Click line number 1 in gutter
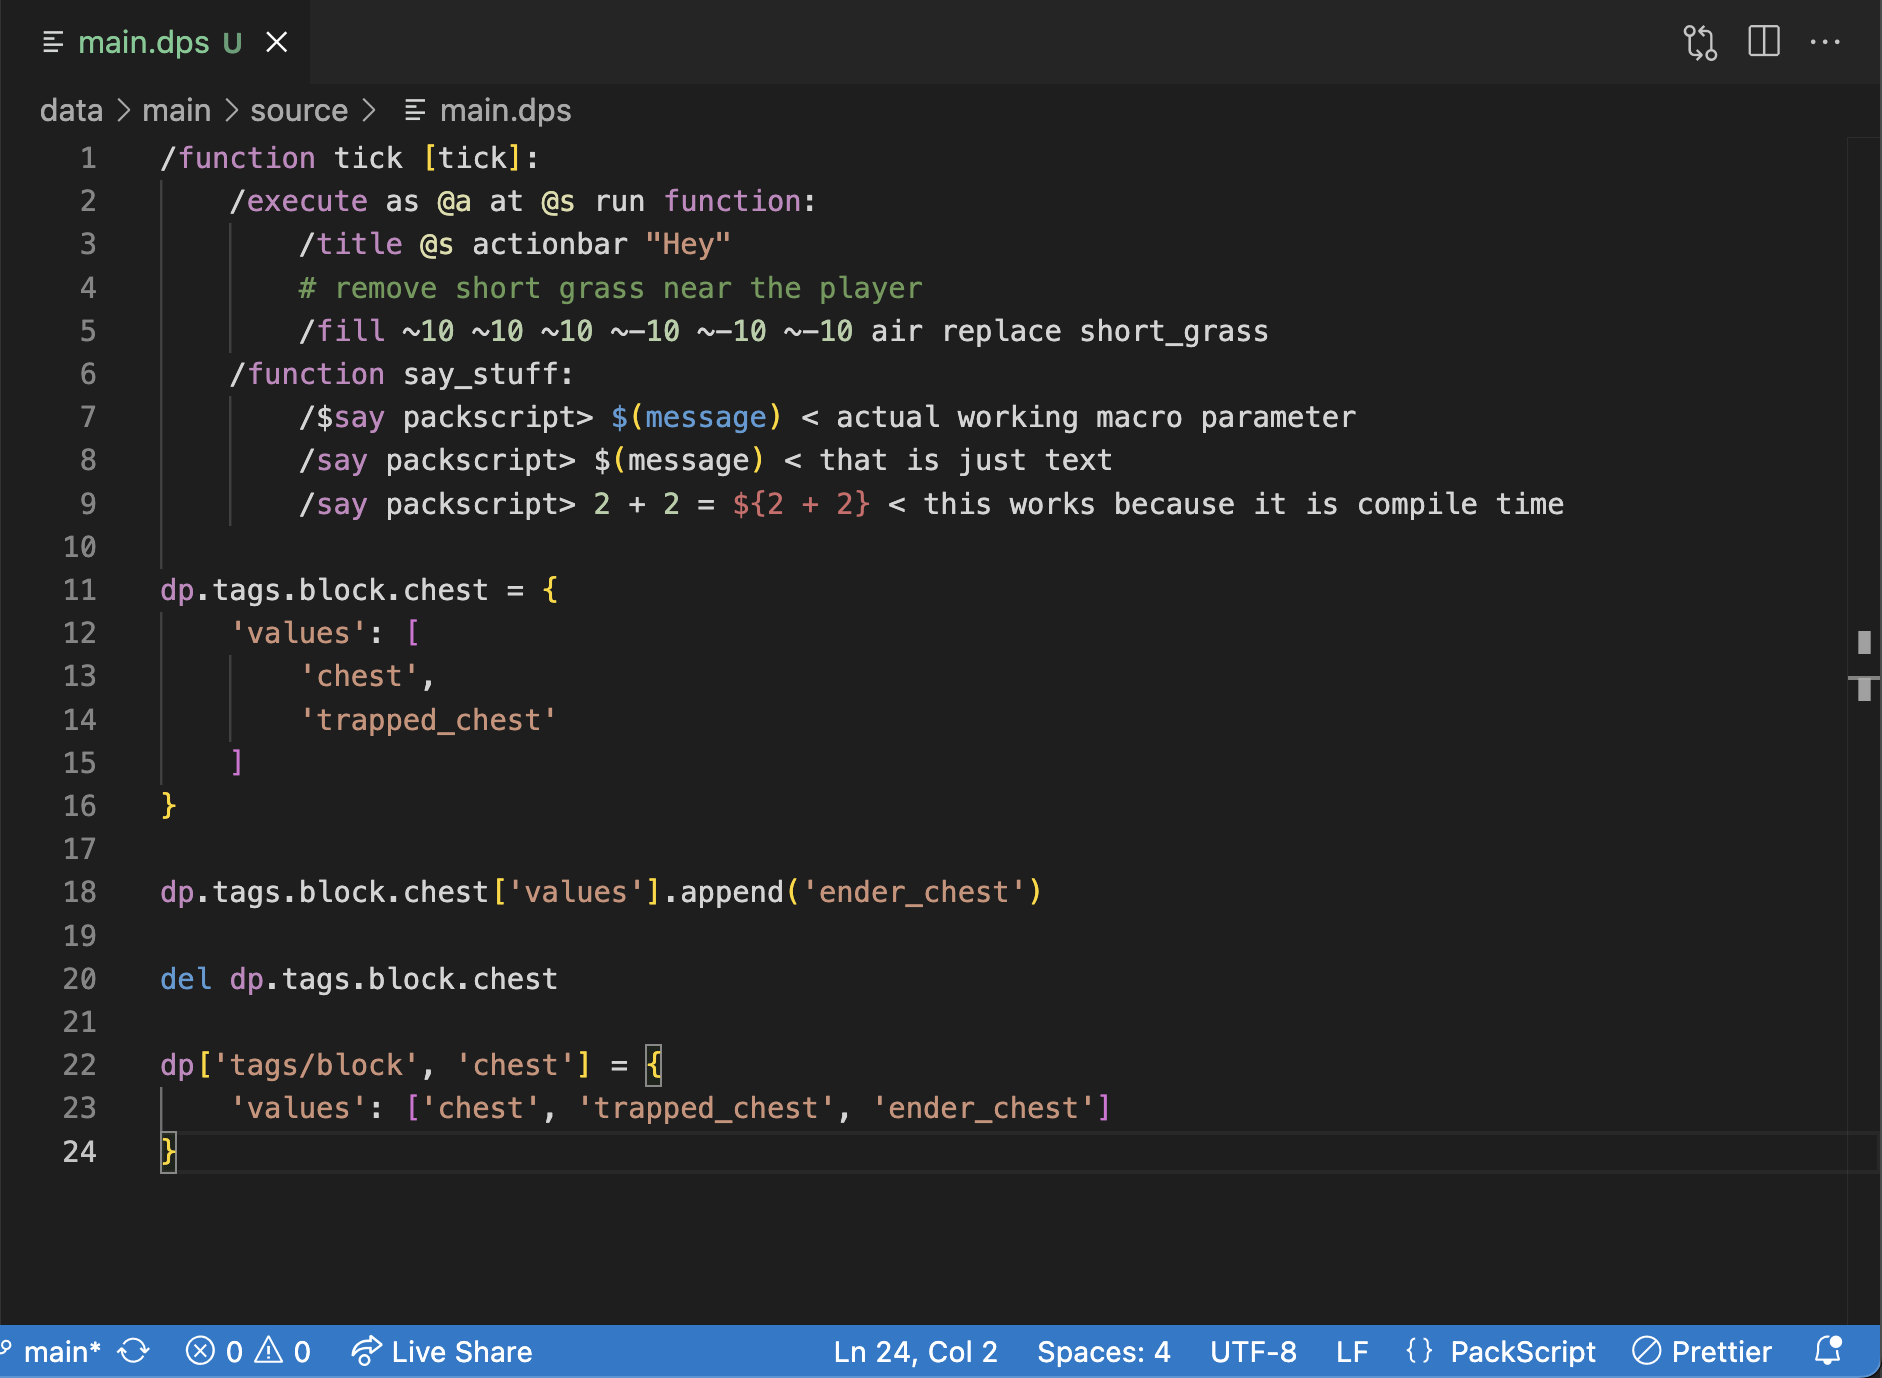This screenshot has width=1882, height=1378. tap(88, 158)
